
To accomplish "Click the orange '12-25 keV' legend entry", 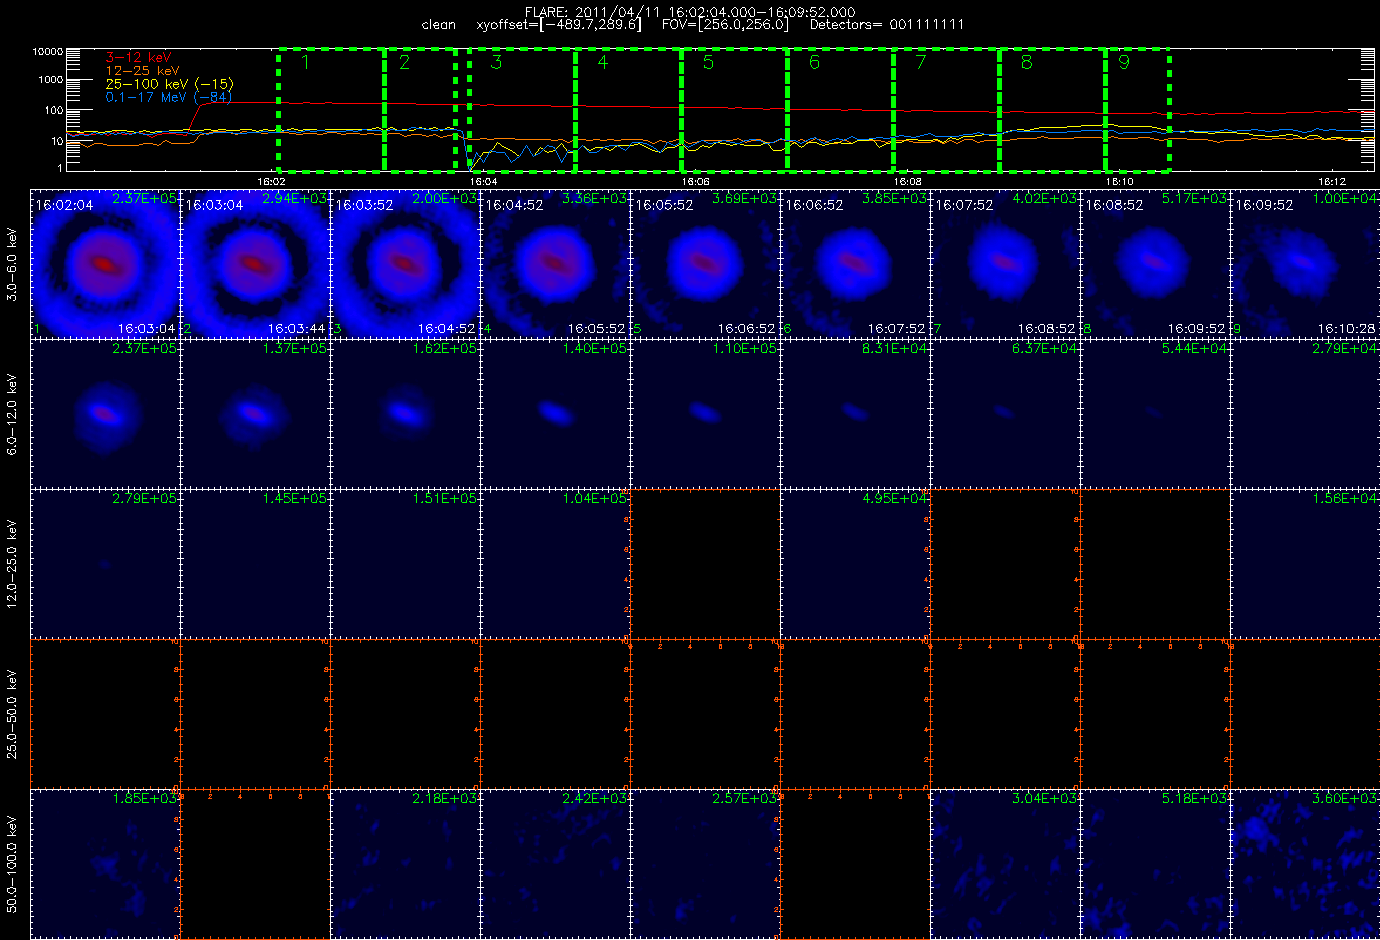I will click(x=142, y=71).
